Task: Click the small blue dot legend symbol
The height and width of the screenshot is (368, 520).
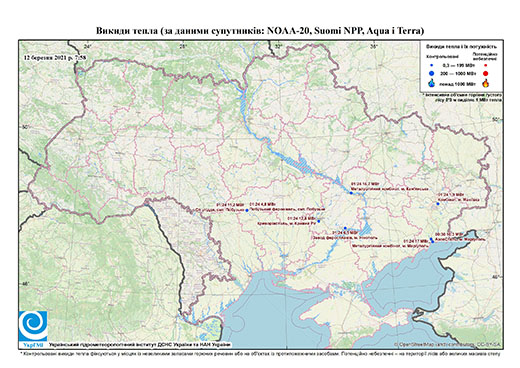Action: 432,65
